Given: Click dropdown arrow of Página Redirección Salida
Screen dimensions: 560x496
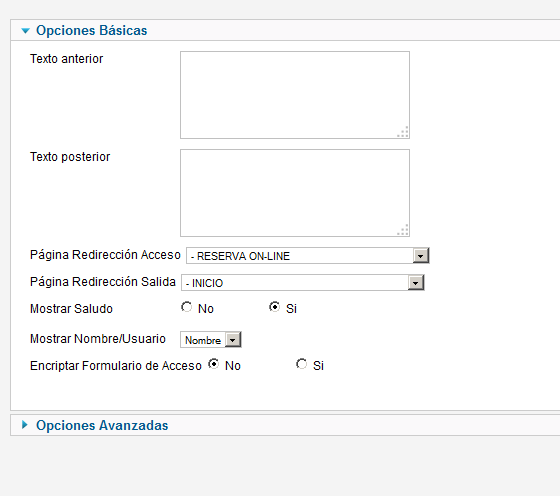Looking at the screenshot, I should [x=416, y=283].
